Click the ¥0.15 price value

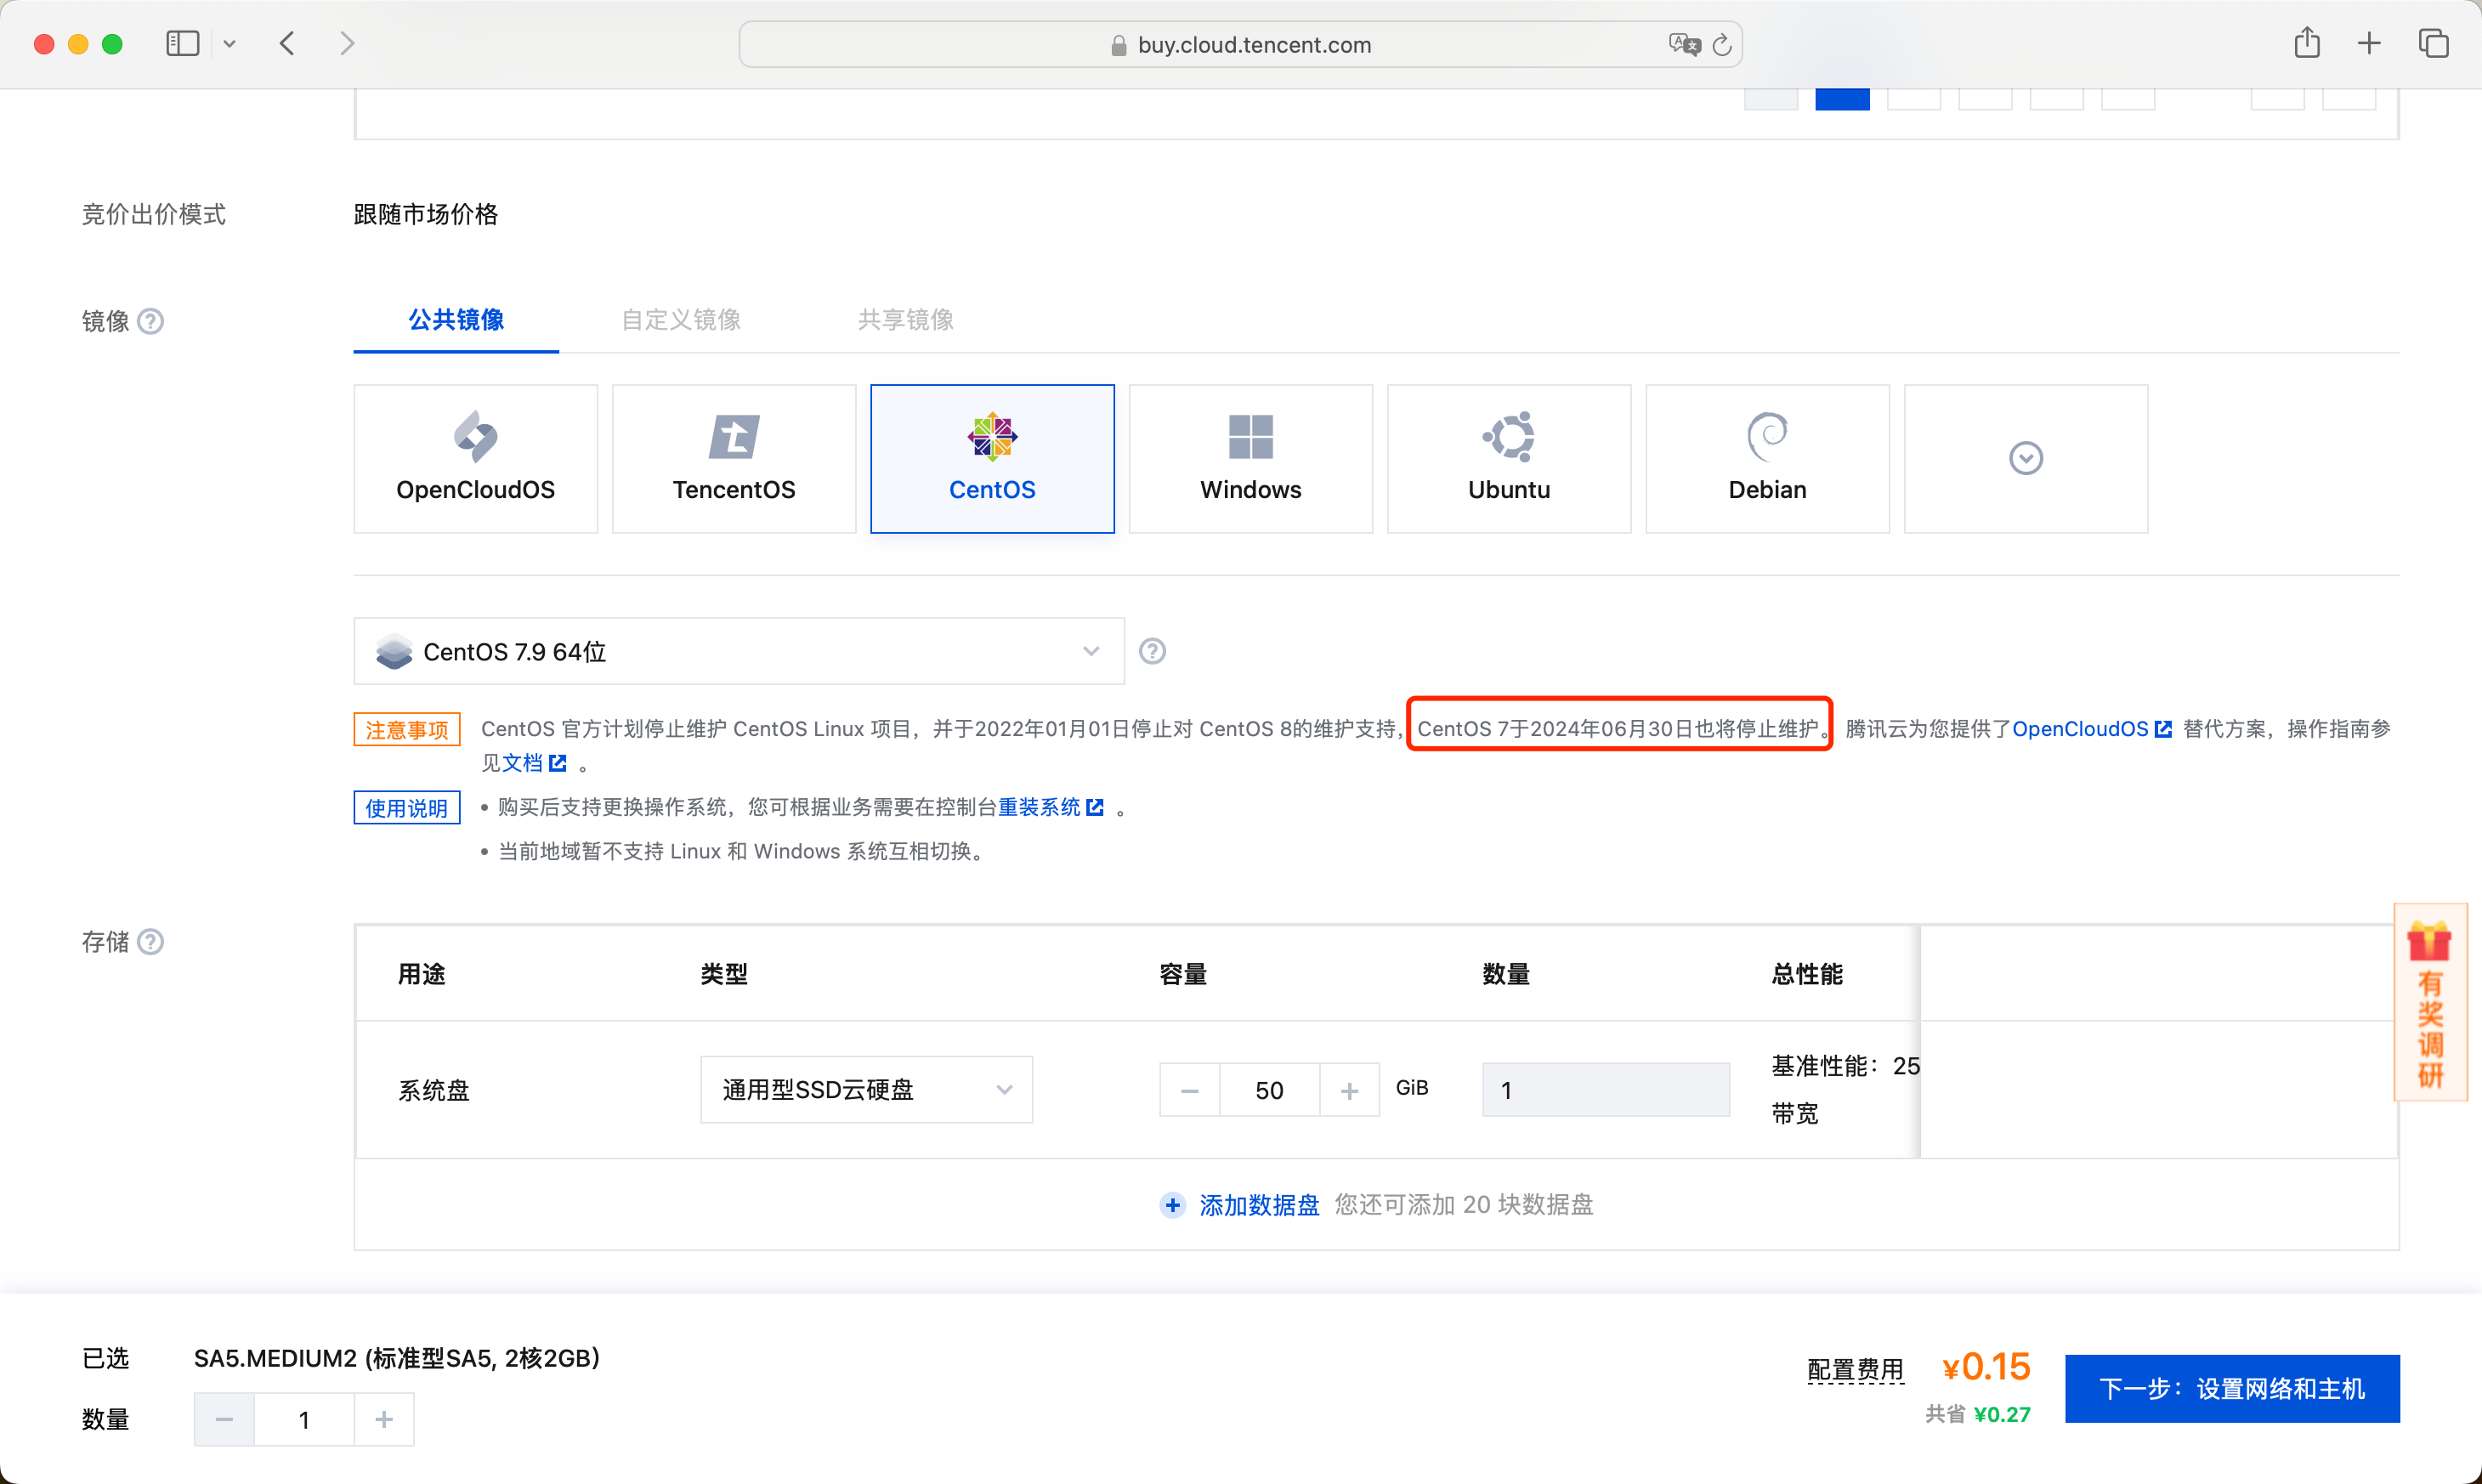[x=1986, y=1367]
